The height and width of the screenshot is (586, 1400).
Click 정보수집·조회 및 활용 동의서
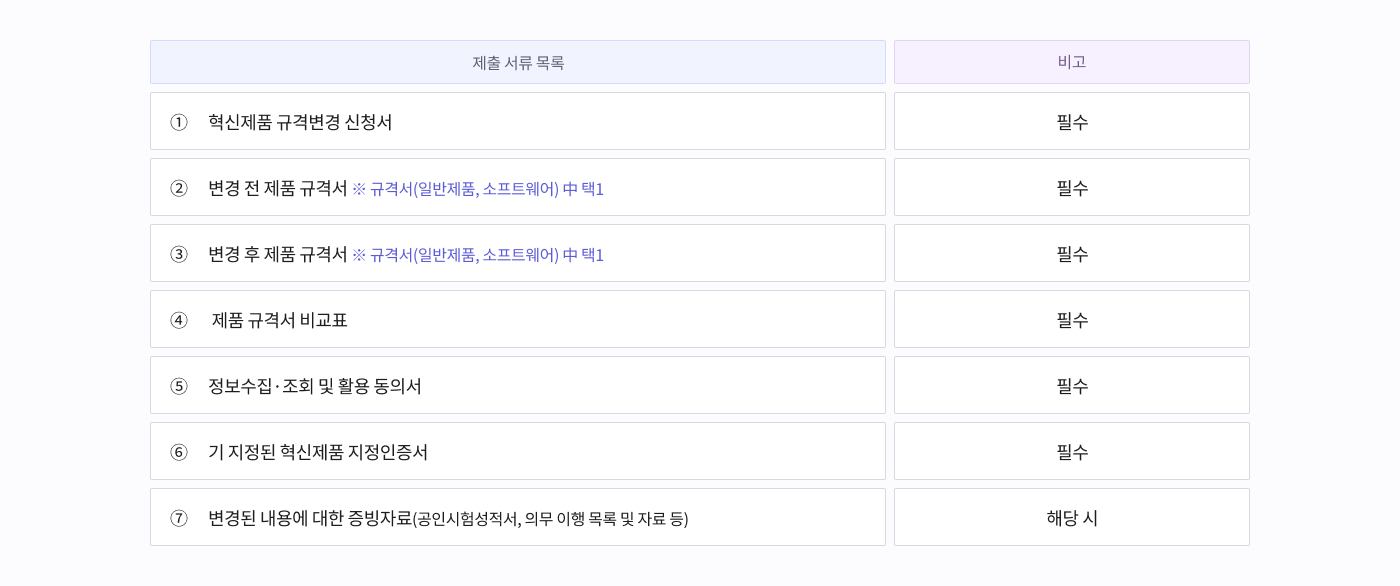[314, 386]
